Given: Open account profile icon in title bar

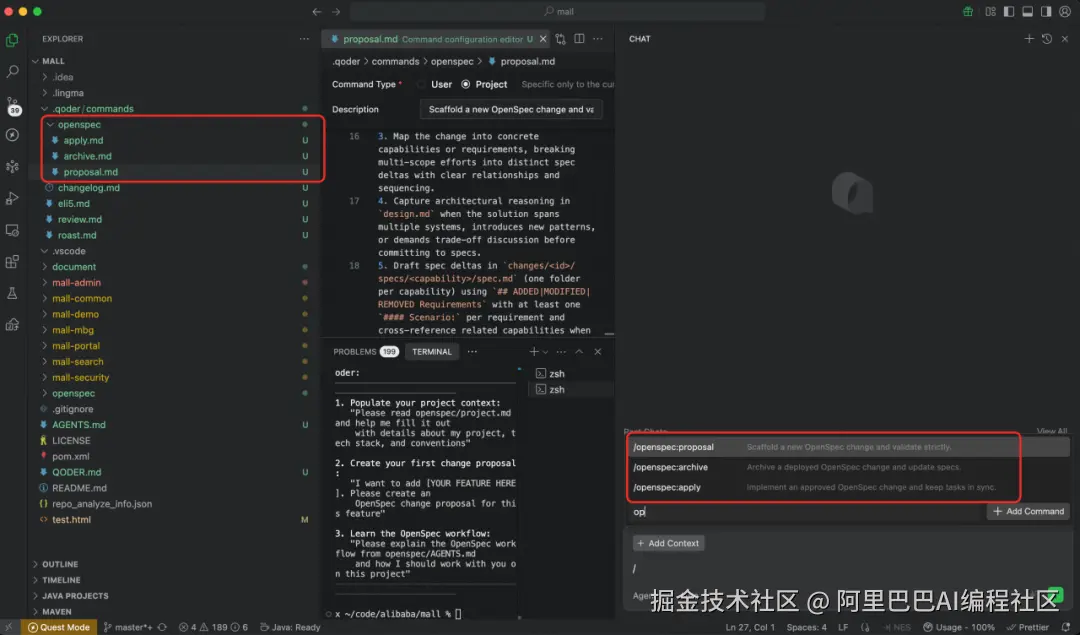Looking at the screenshot, I should [x=1065, y=12].
